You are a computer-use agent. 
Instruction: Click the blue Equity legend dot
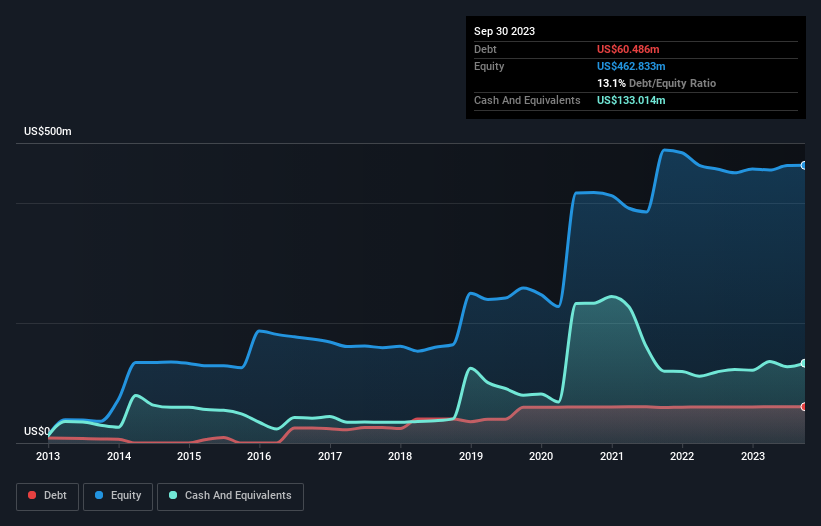coord(99,495)
